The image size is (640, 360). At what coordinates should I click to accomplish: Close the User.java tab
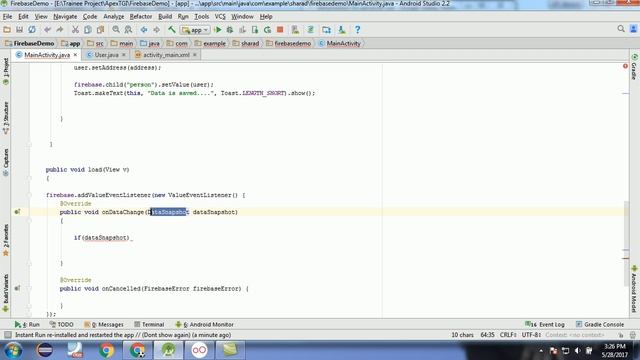(124, 55)
